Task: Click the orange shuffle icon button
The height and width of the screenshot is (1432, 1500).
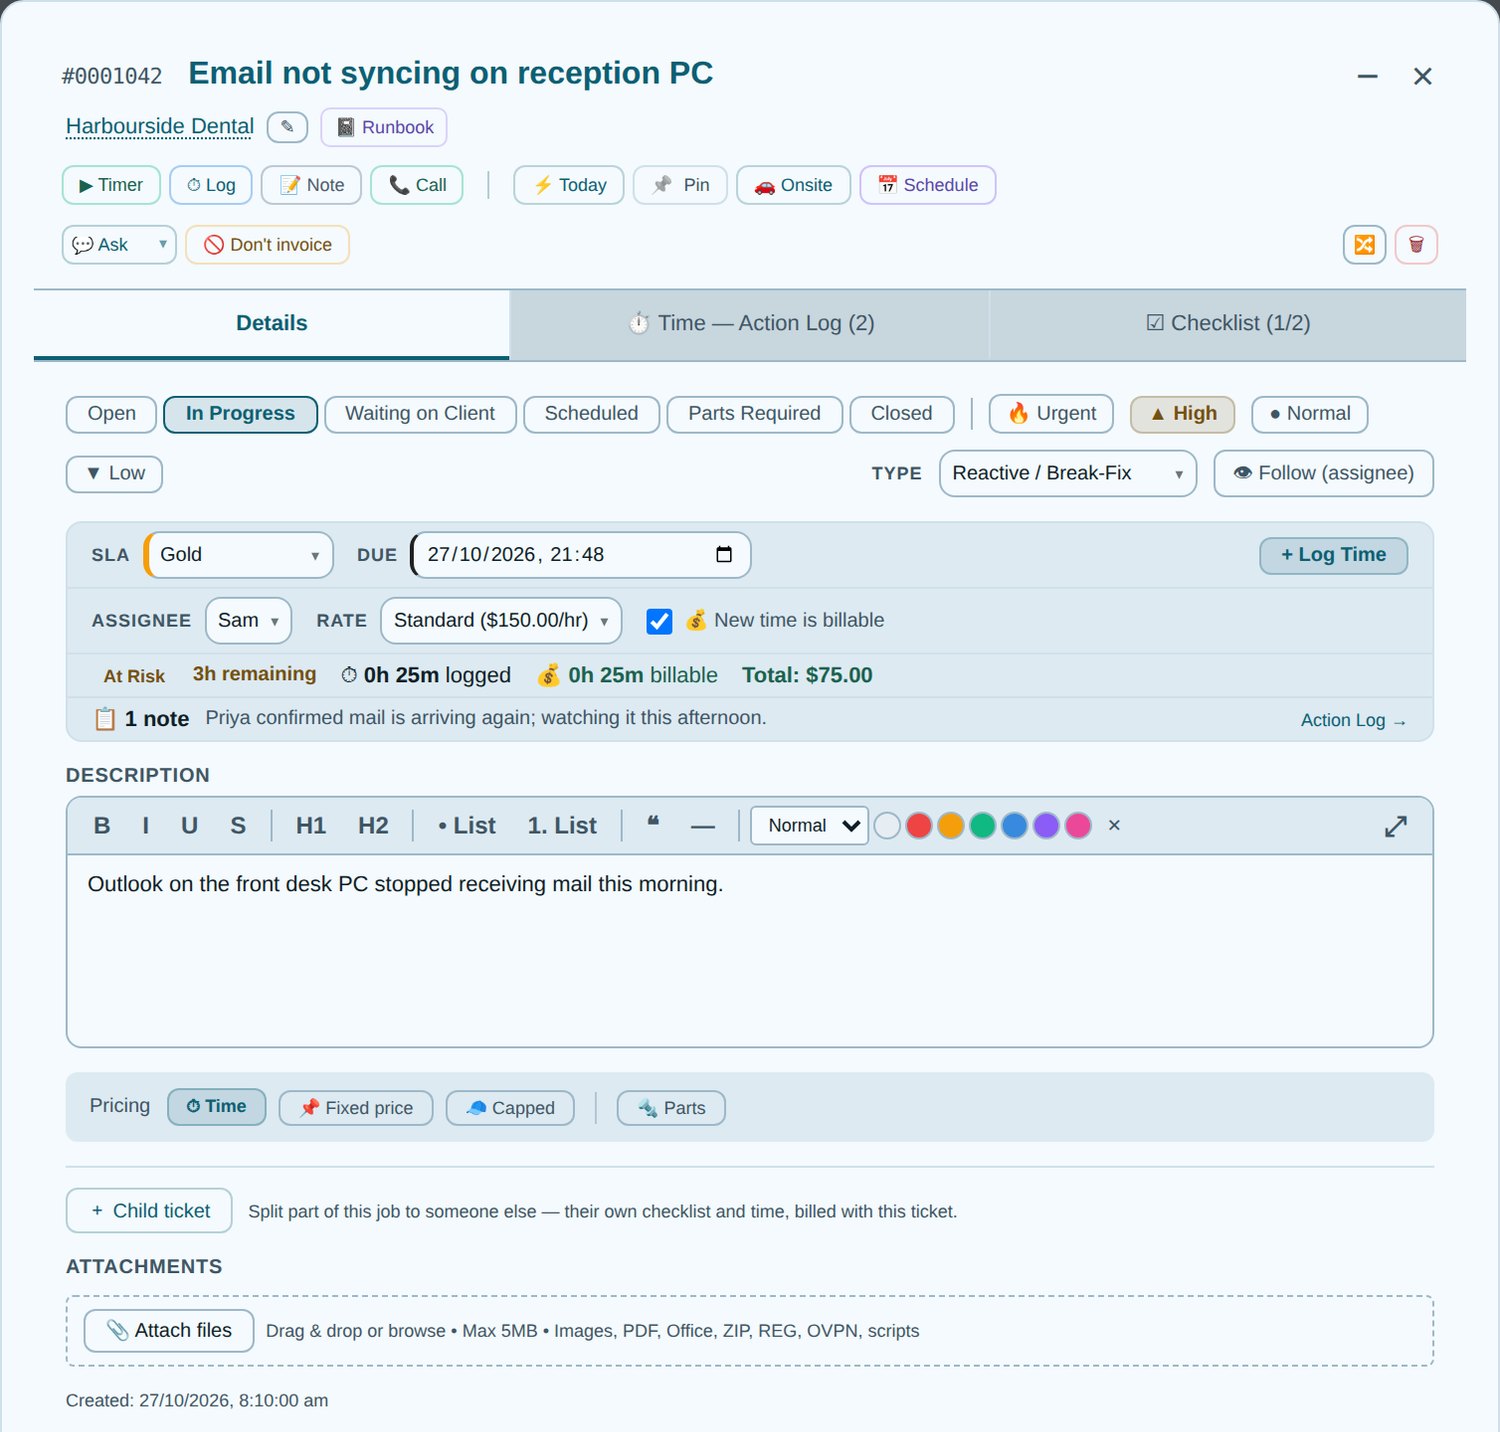Action: [x=1365, y=245]
